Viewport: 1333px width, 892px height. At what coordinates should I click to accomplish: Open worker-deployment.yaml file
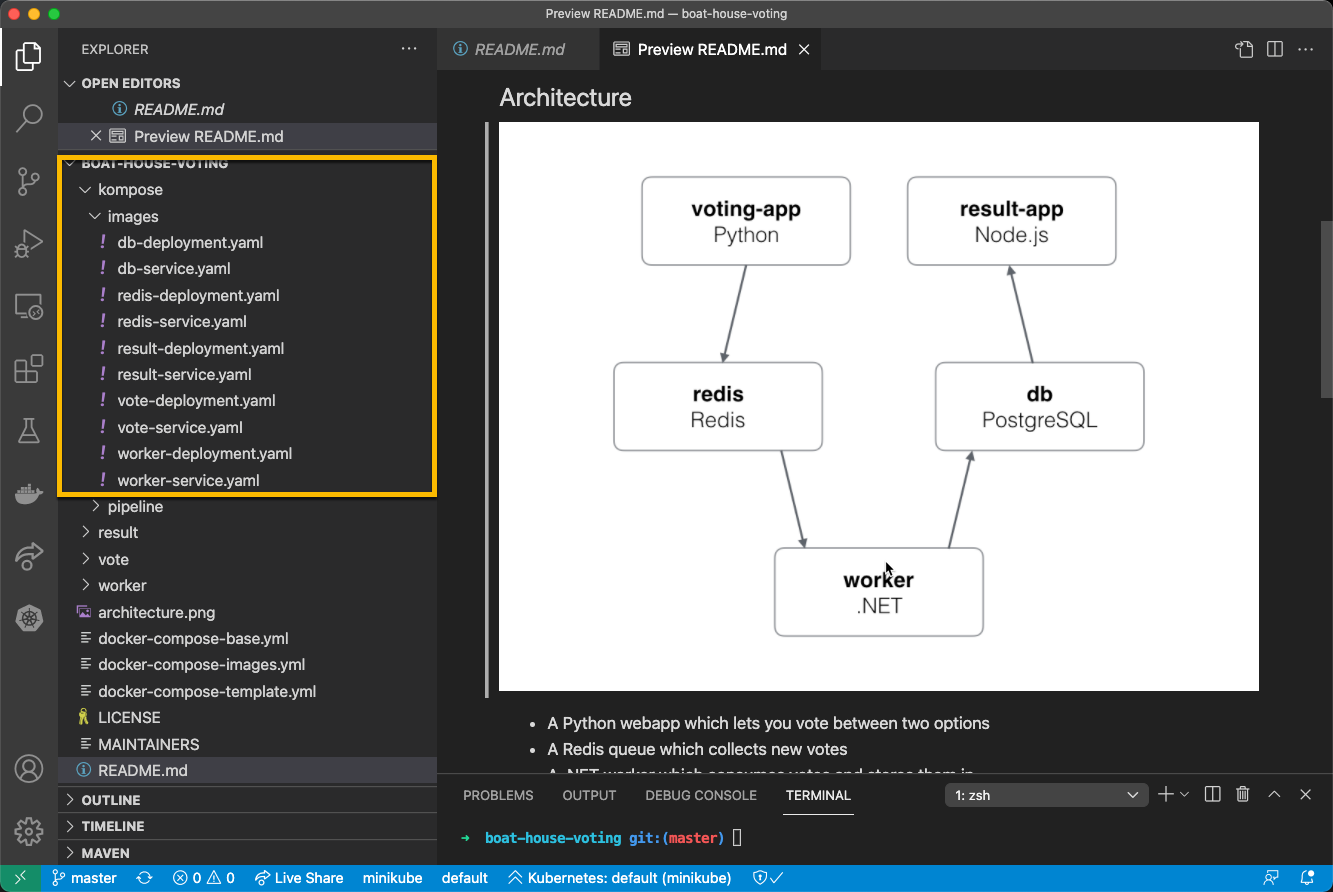204,453
